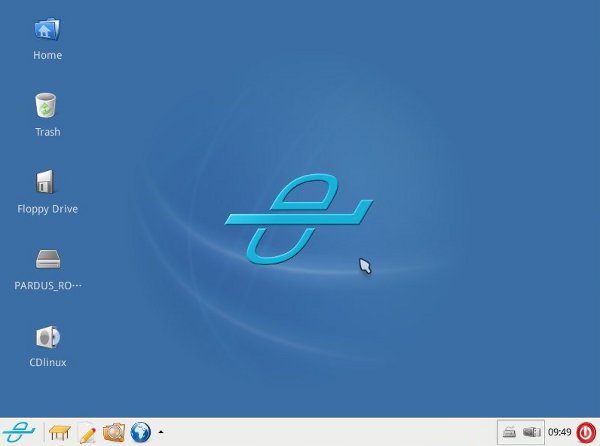This screenshot has width=600, height=446.
Task: Open the Home folder desktop icon
Action: [47, 29]
